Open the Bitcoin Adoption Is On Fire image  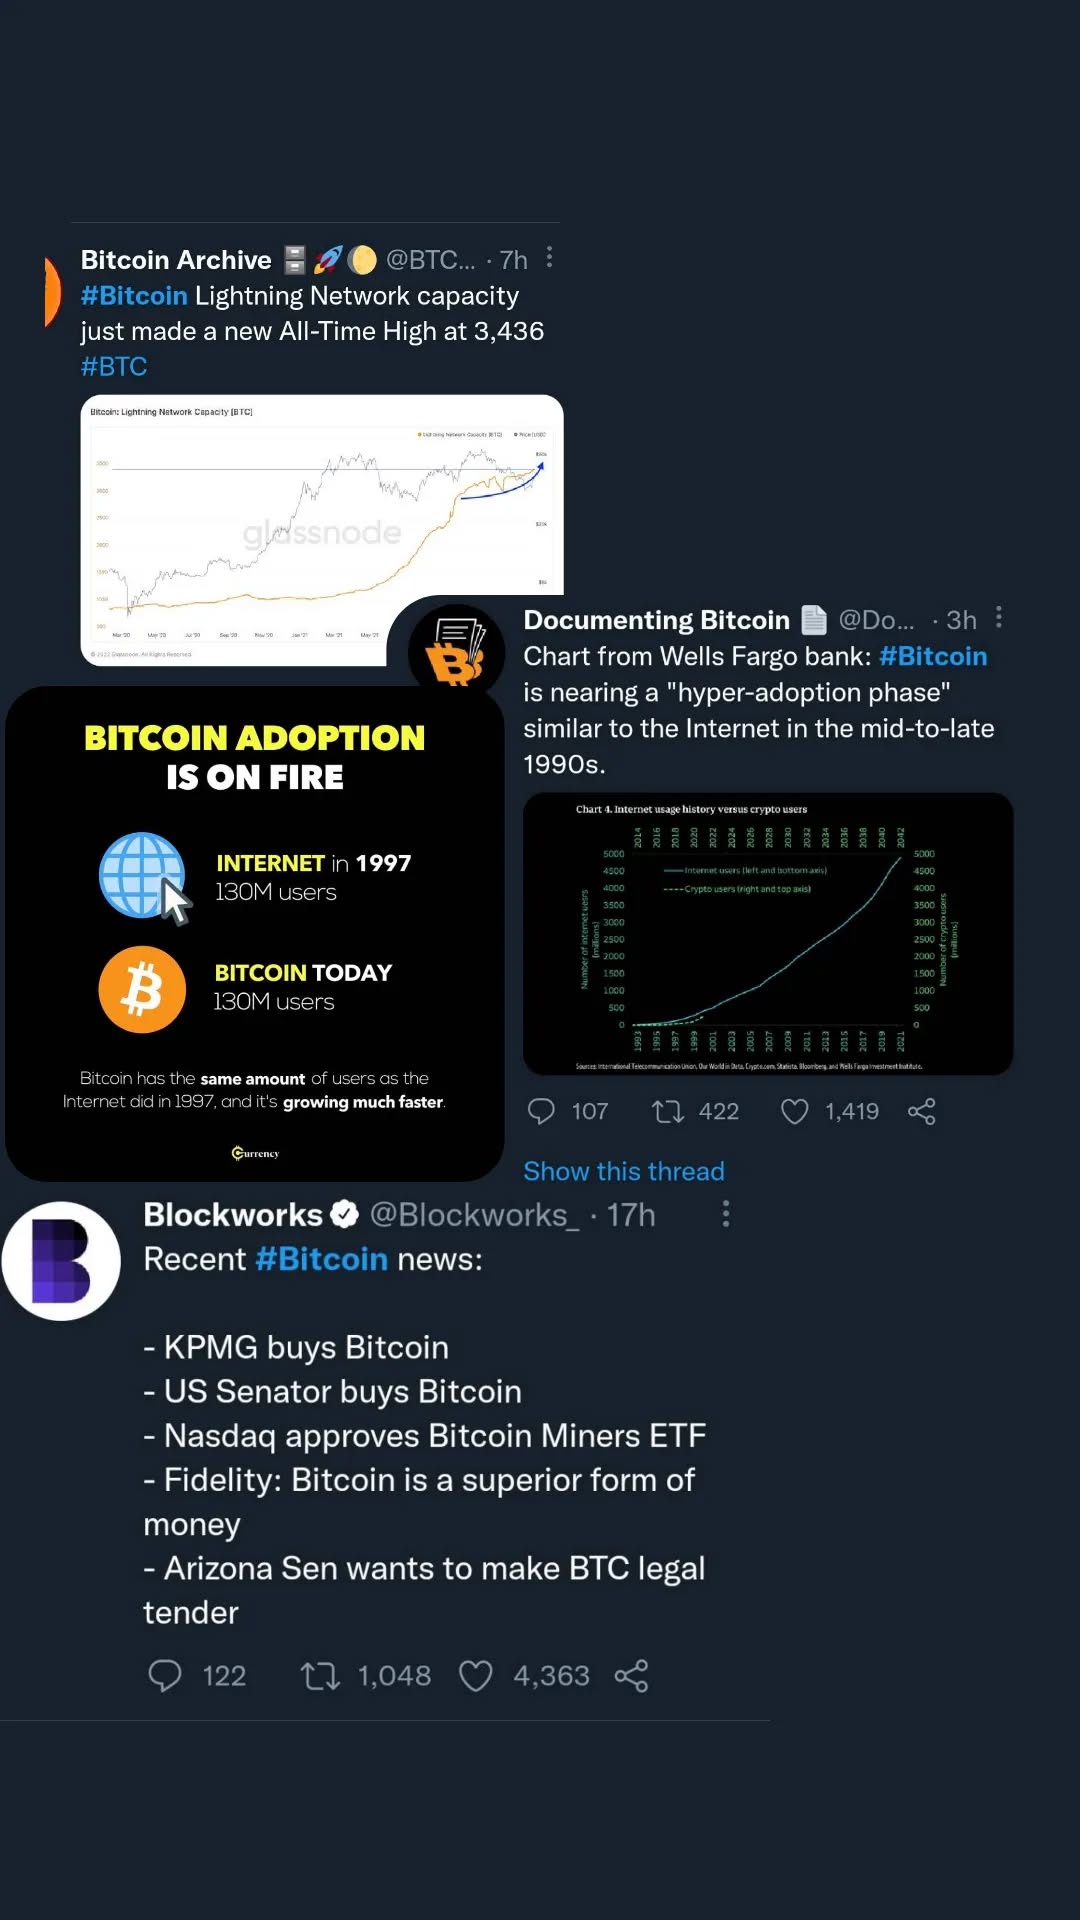click(x=254, y=934)
